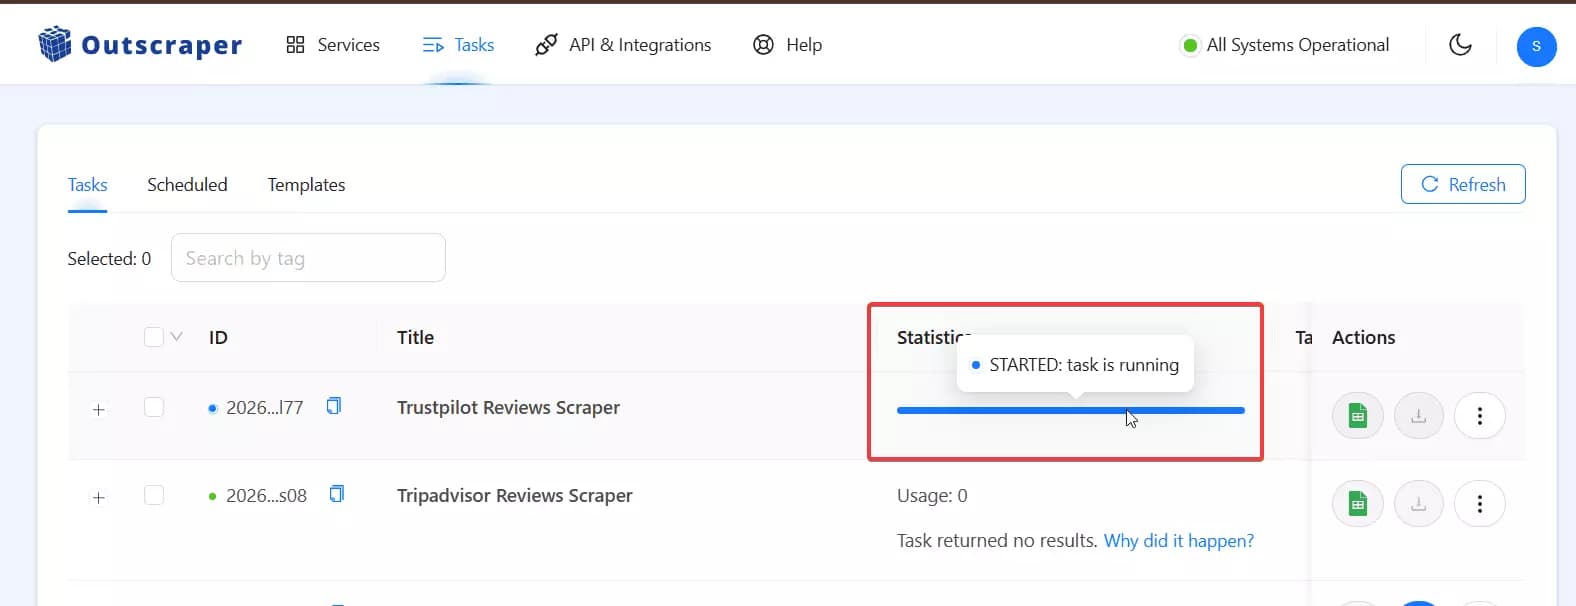Open more actions for Trustpilot task

click(x=1480, y=416)
